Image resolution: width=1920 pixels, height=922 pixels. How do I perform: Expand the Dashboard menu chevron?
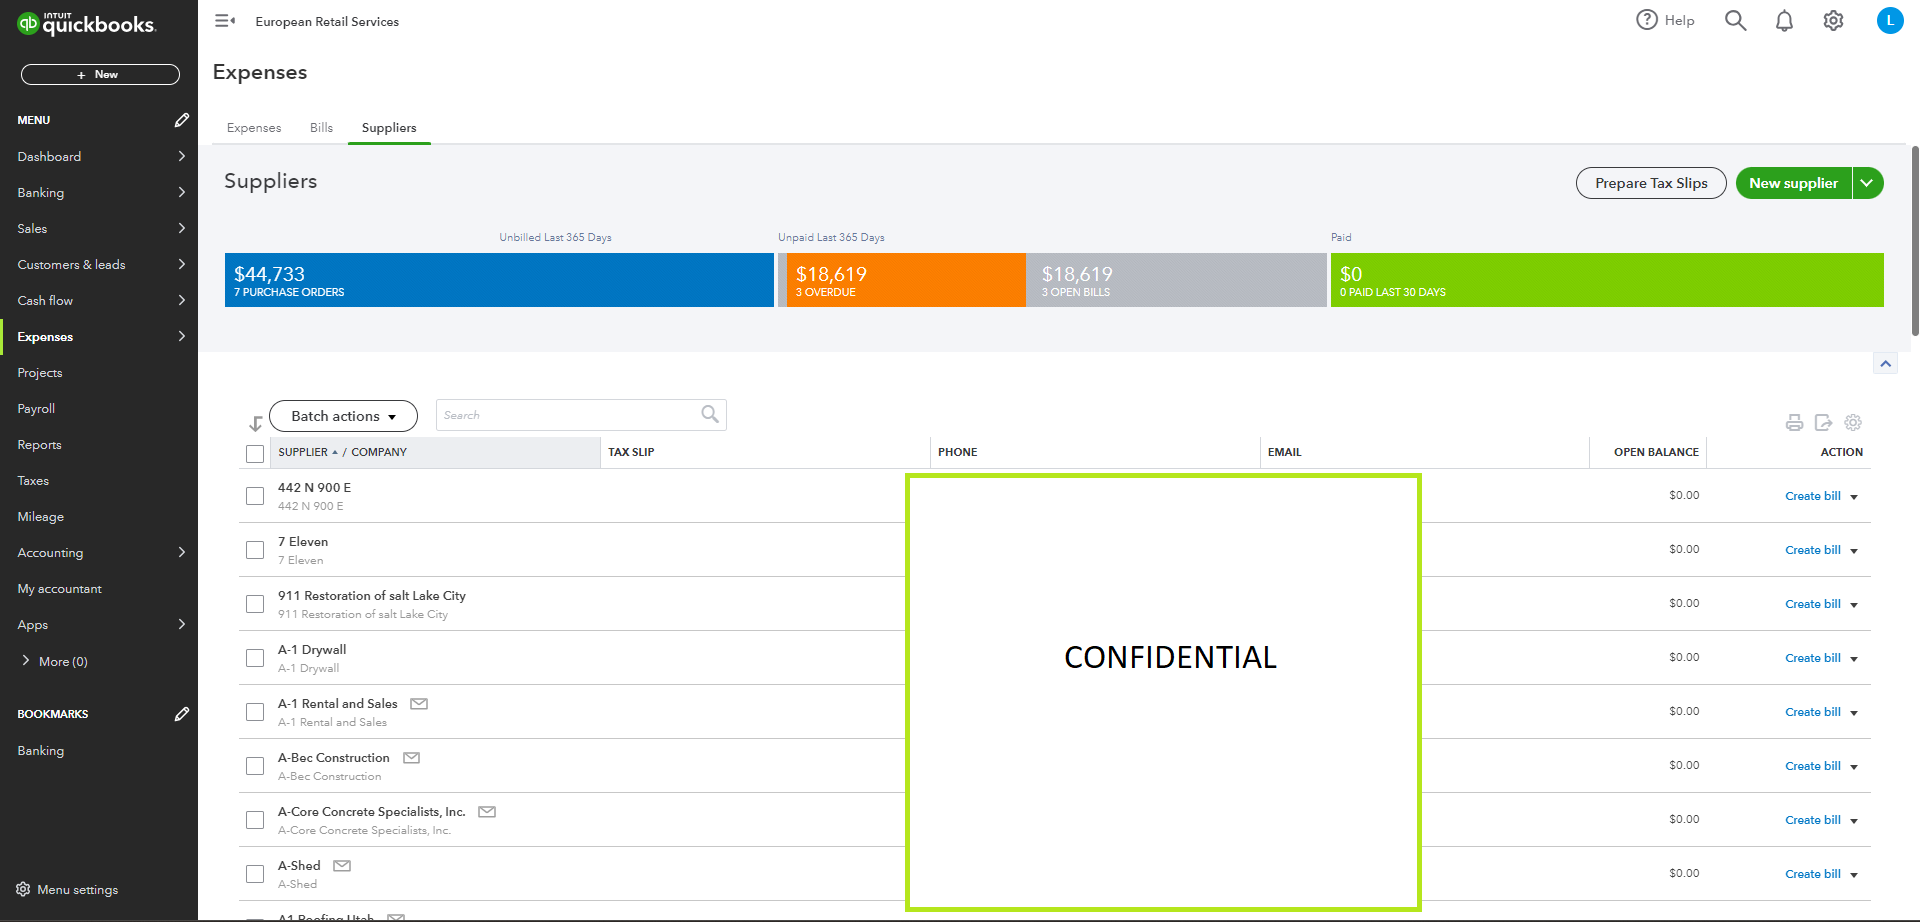[x=182, y=156]
